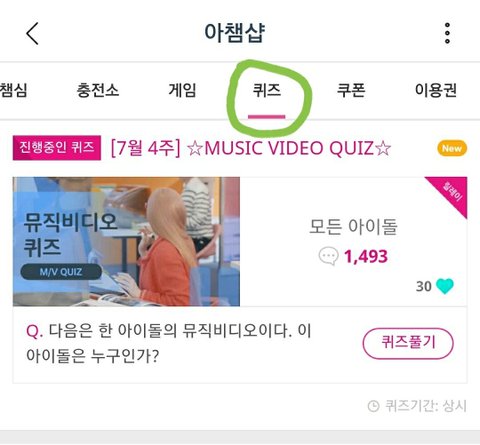Open the 뮤직비디오 퀴즈 thumbnail image
Image resolution: width=480 pixels, height=445 pixels.
click(x=126, y=242)
